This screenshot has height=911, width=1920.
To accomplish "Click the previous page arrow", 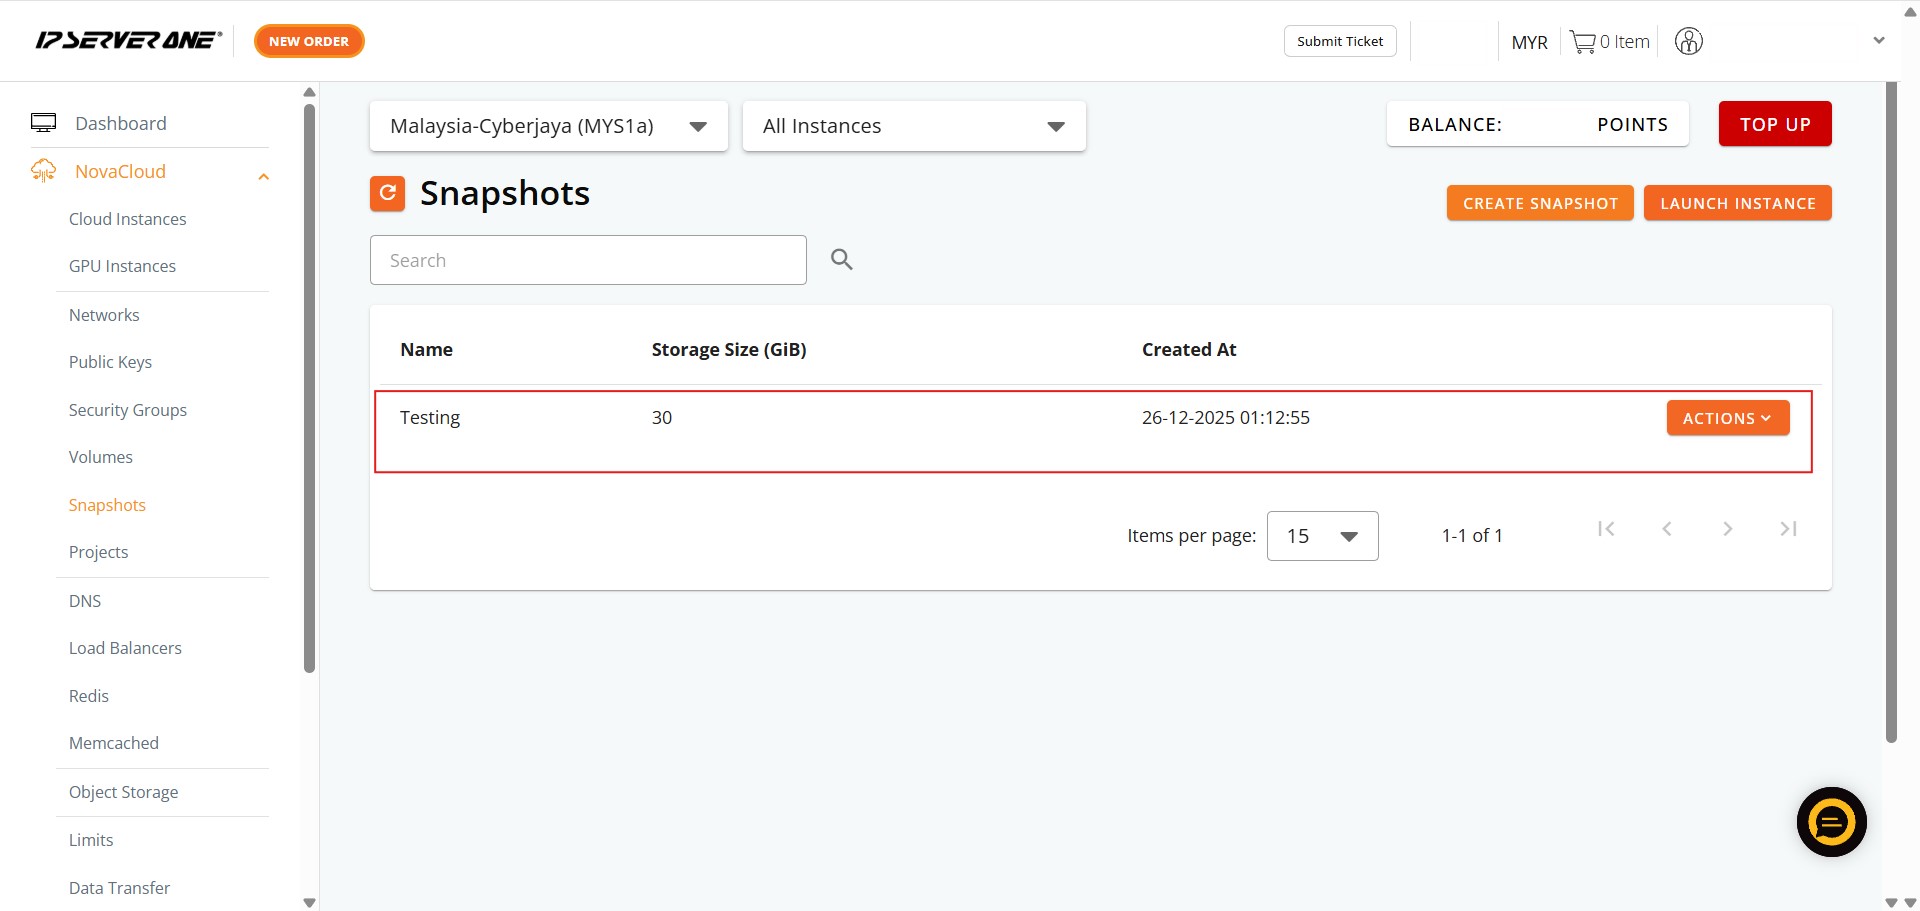I will click(1667, 529).
